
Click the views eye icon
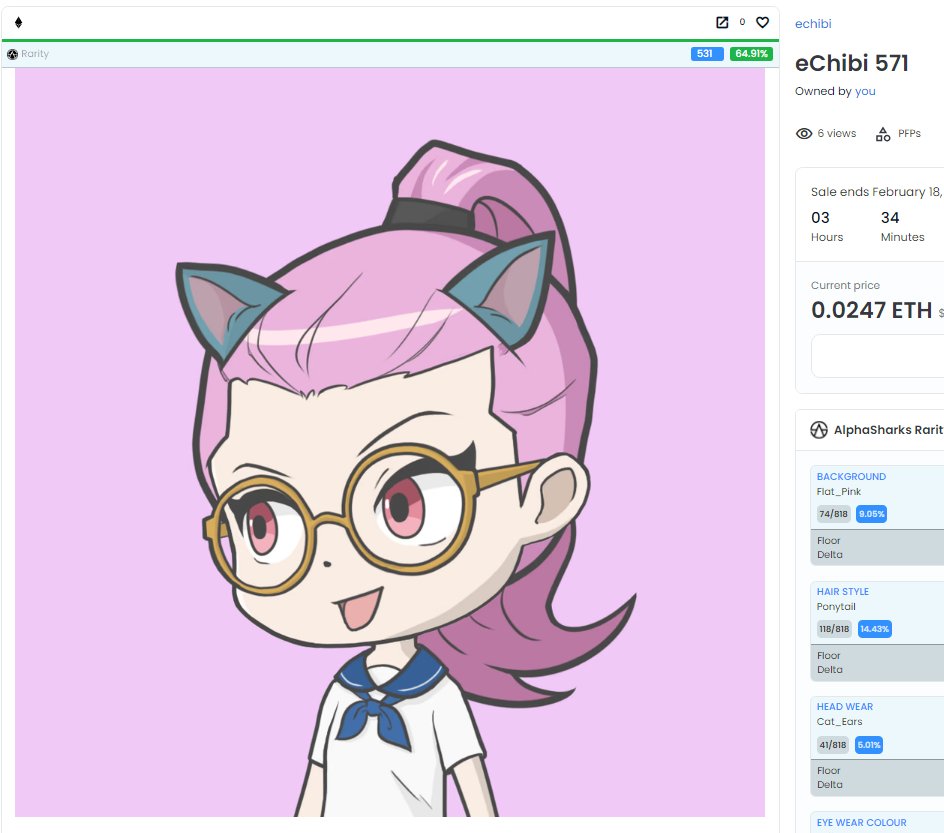(x=804, y=134)
